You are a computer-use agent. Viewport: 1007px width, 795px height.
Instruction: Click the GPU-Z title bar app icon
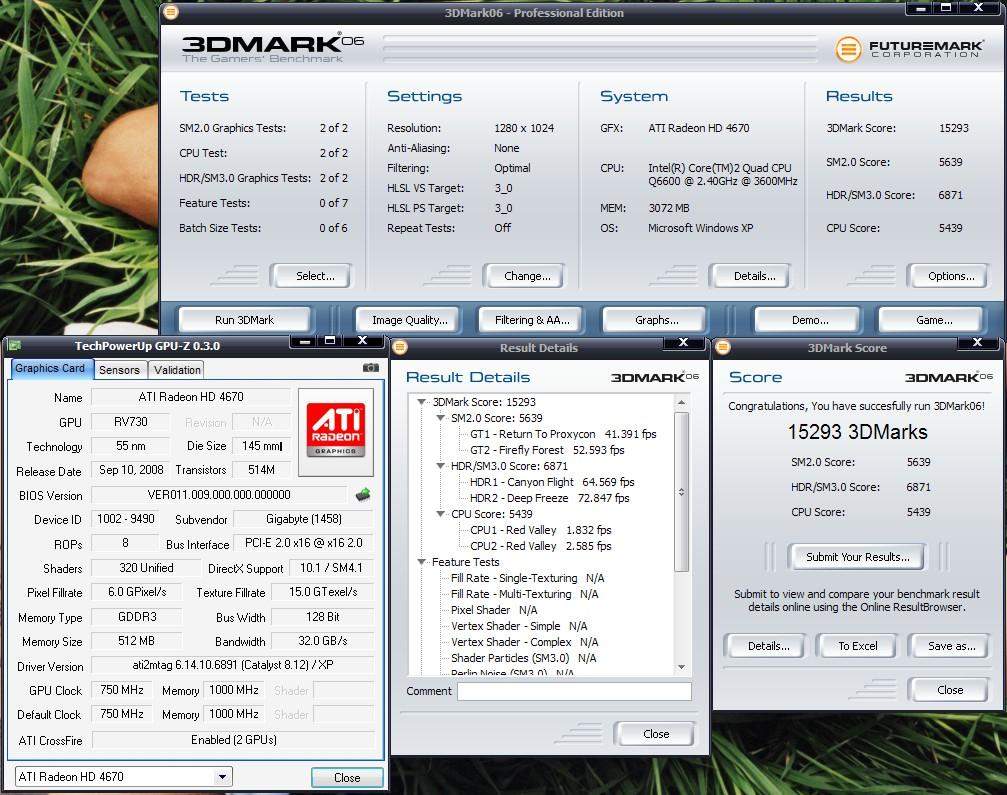pos(14,346)
